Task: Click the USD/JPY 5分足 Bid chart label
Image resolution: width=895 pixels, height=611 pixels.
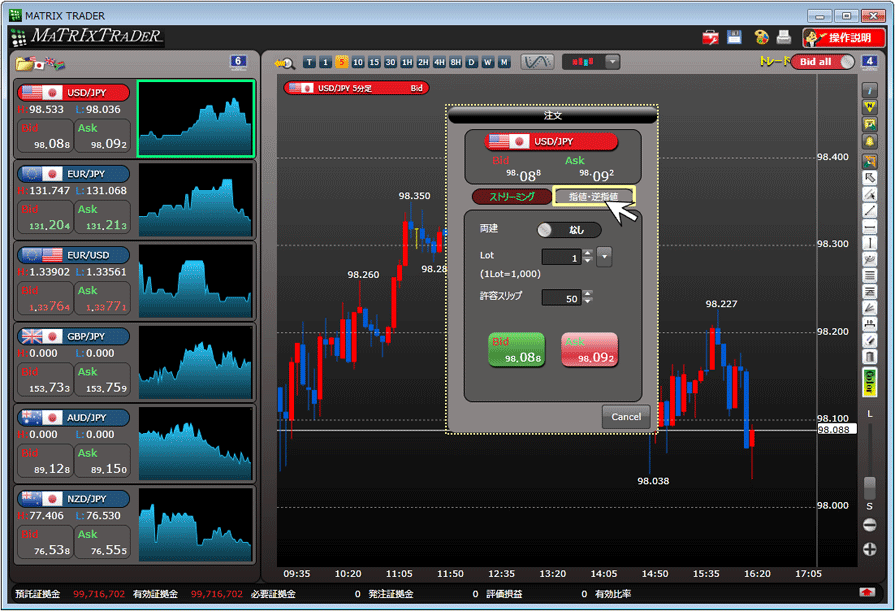Action: [x=356, y=88]
